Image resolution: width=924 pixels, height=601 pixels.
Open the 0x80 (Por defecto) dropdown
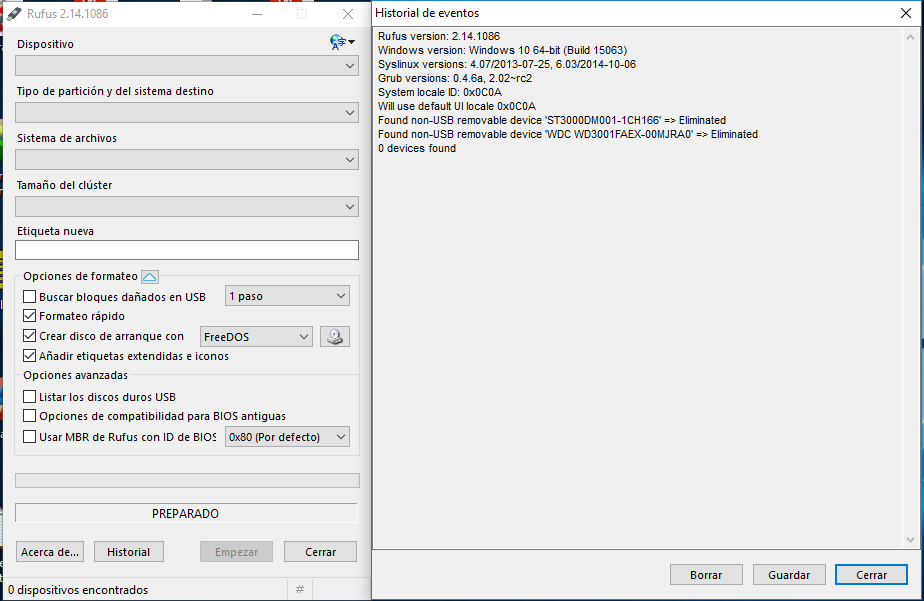point(287,437)
